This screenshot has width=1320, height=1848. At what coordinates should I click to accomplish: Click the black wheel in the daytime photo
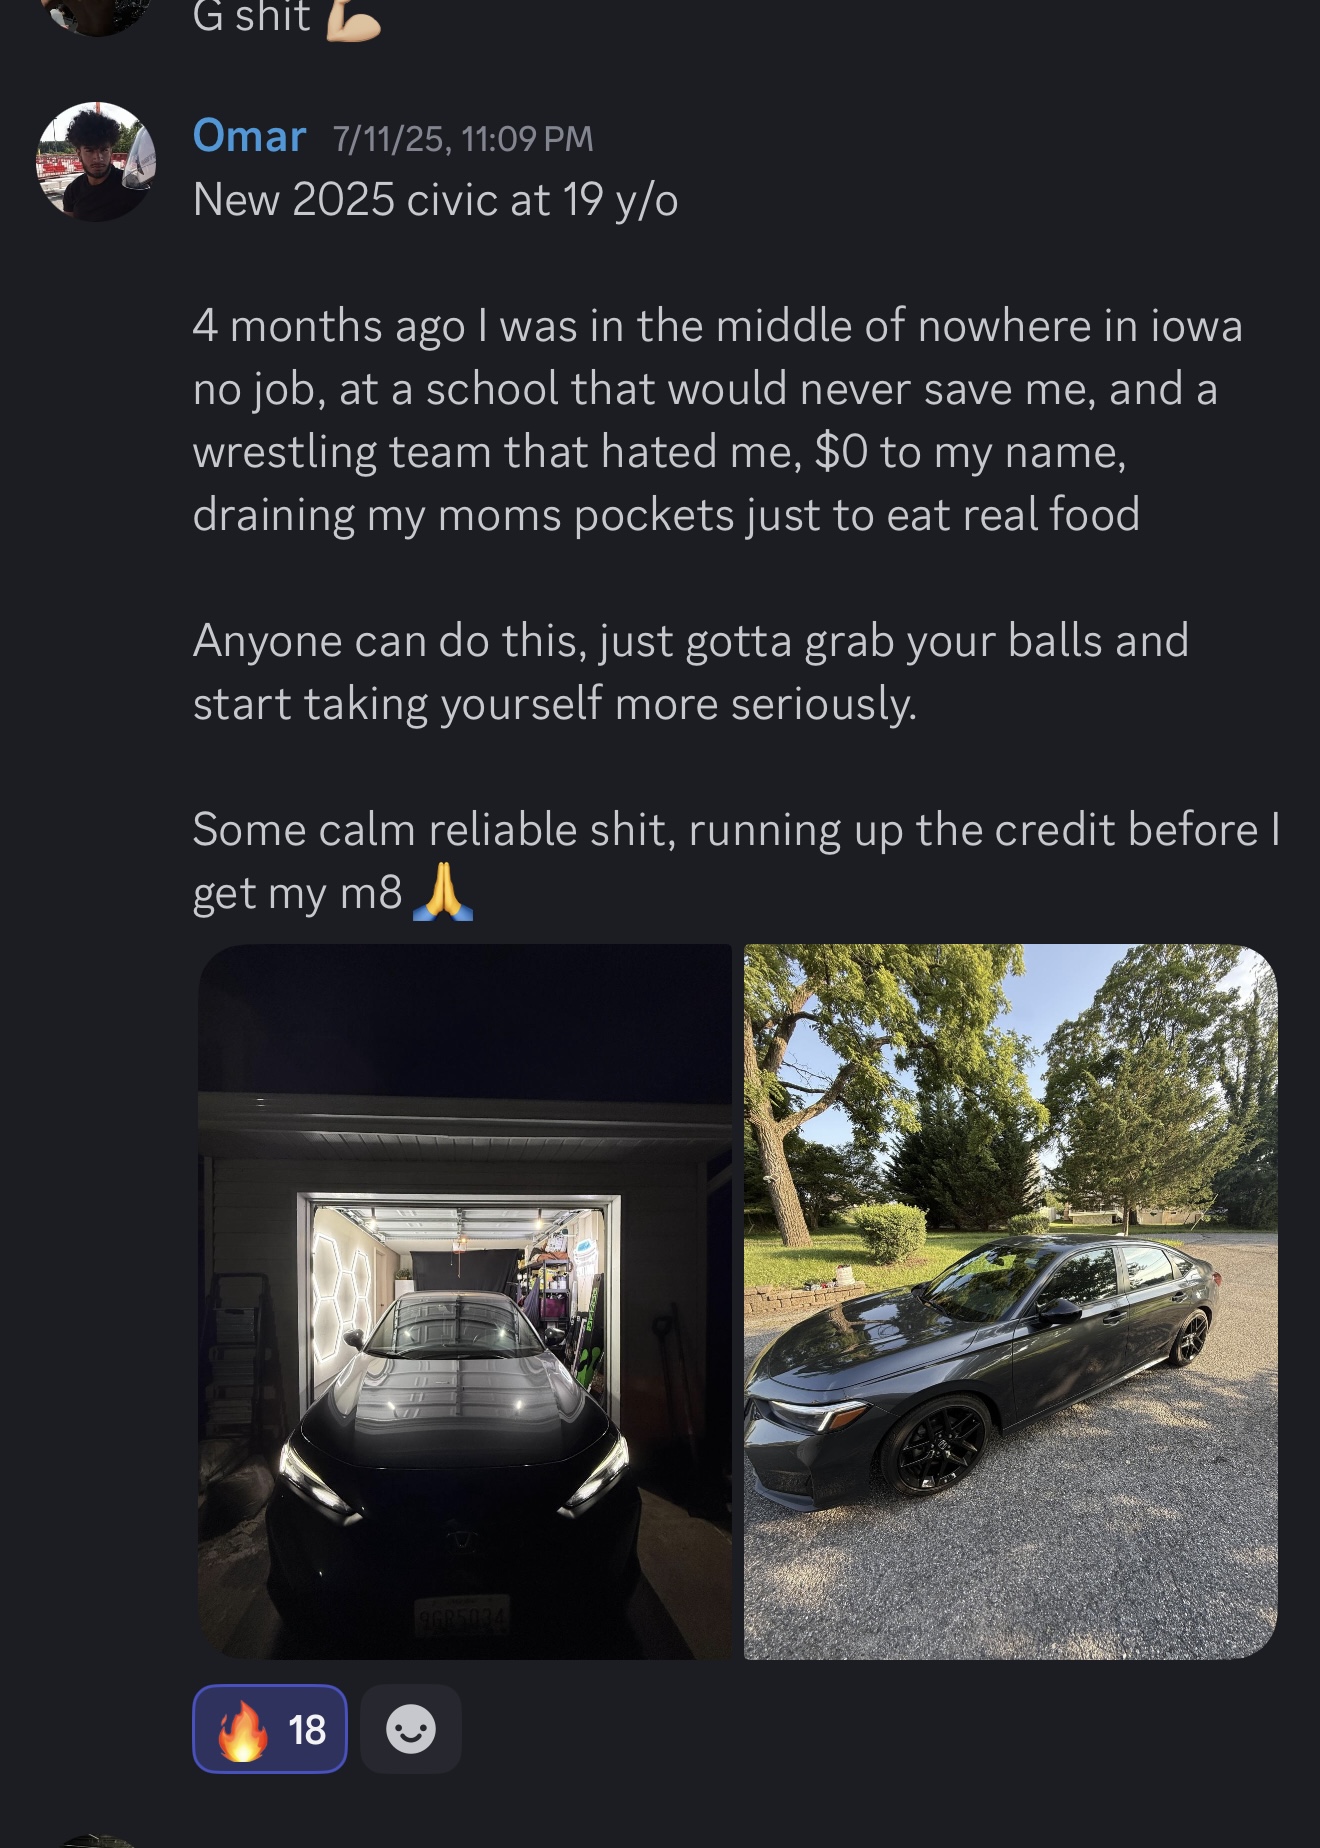(x=936, y=1445)
